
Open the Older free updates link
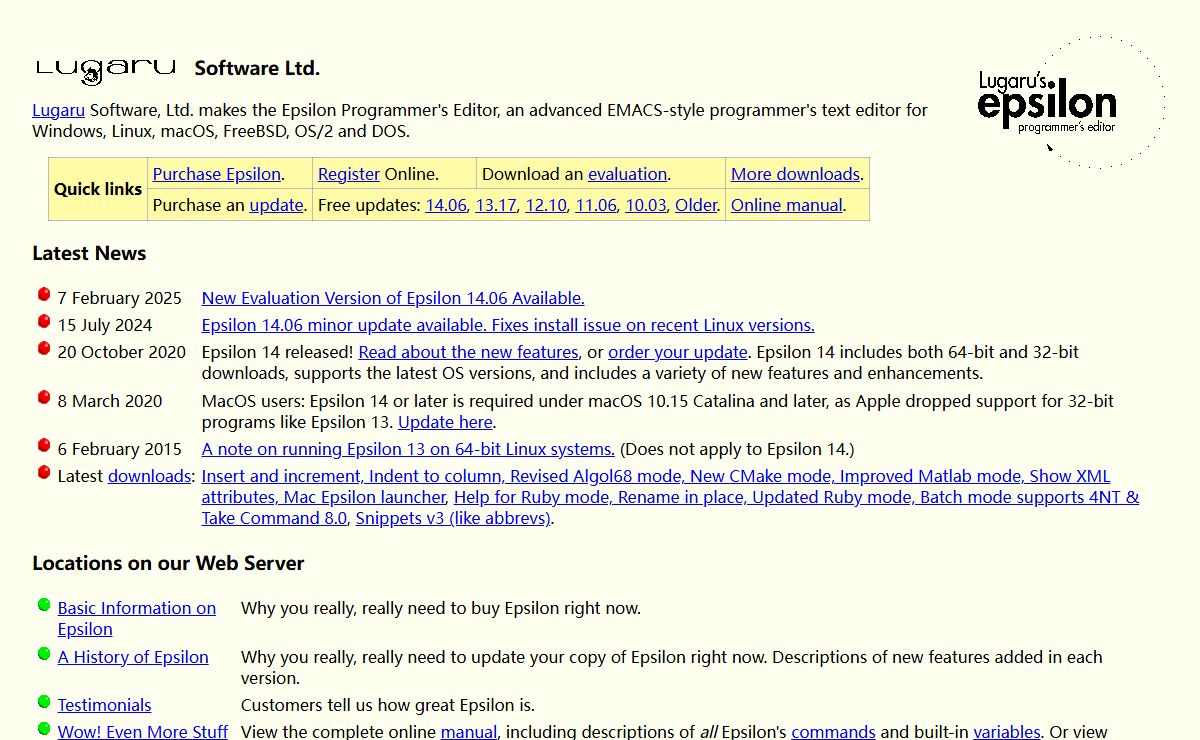[x=696, y=205]
